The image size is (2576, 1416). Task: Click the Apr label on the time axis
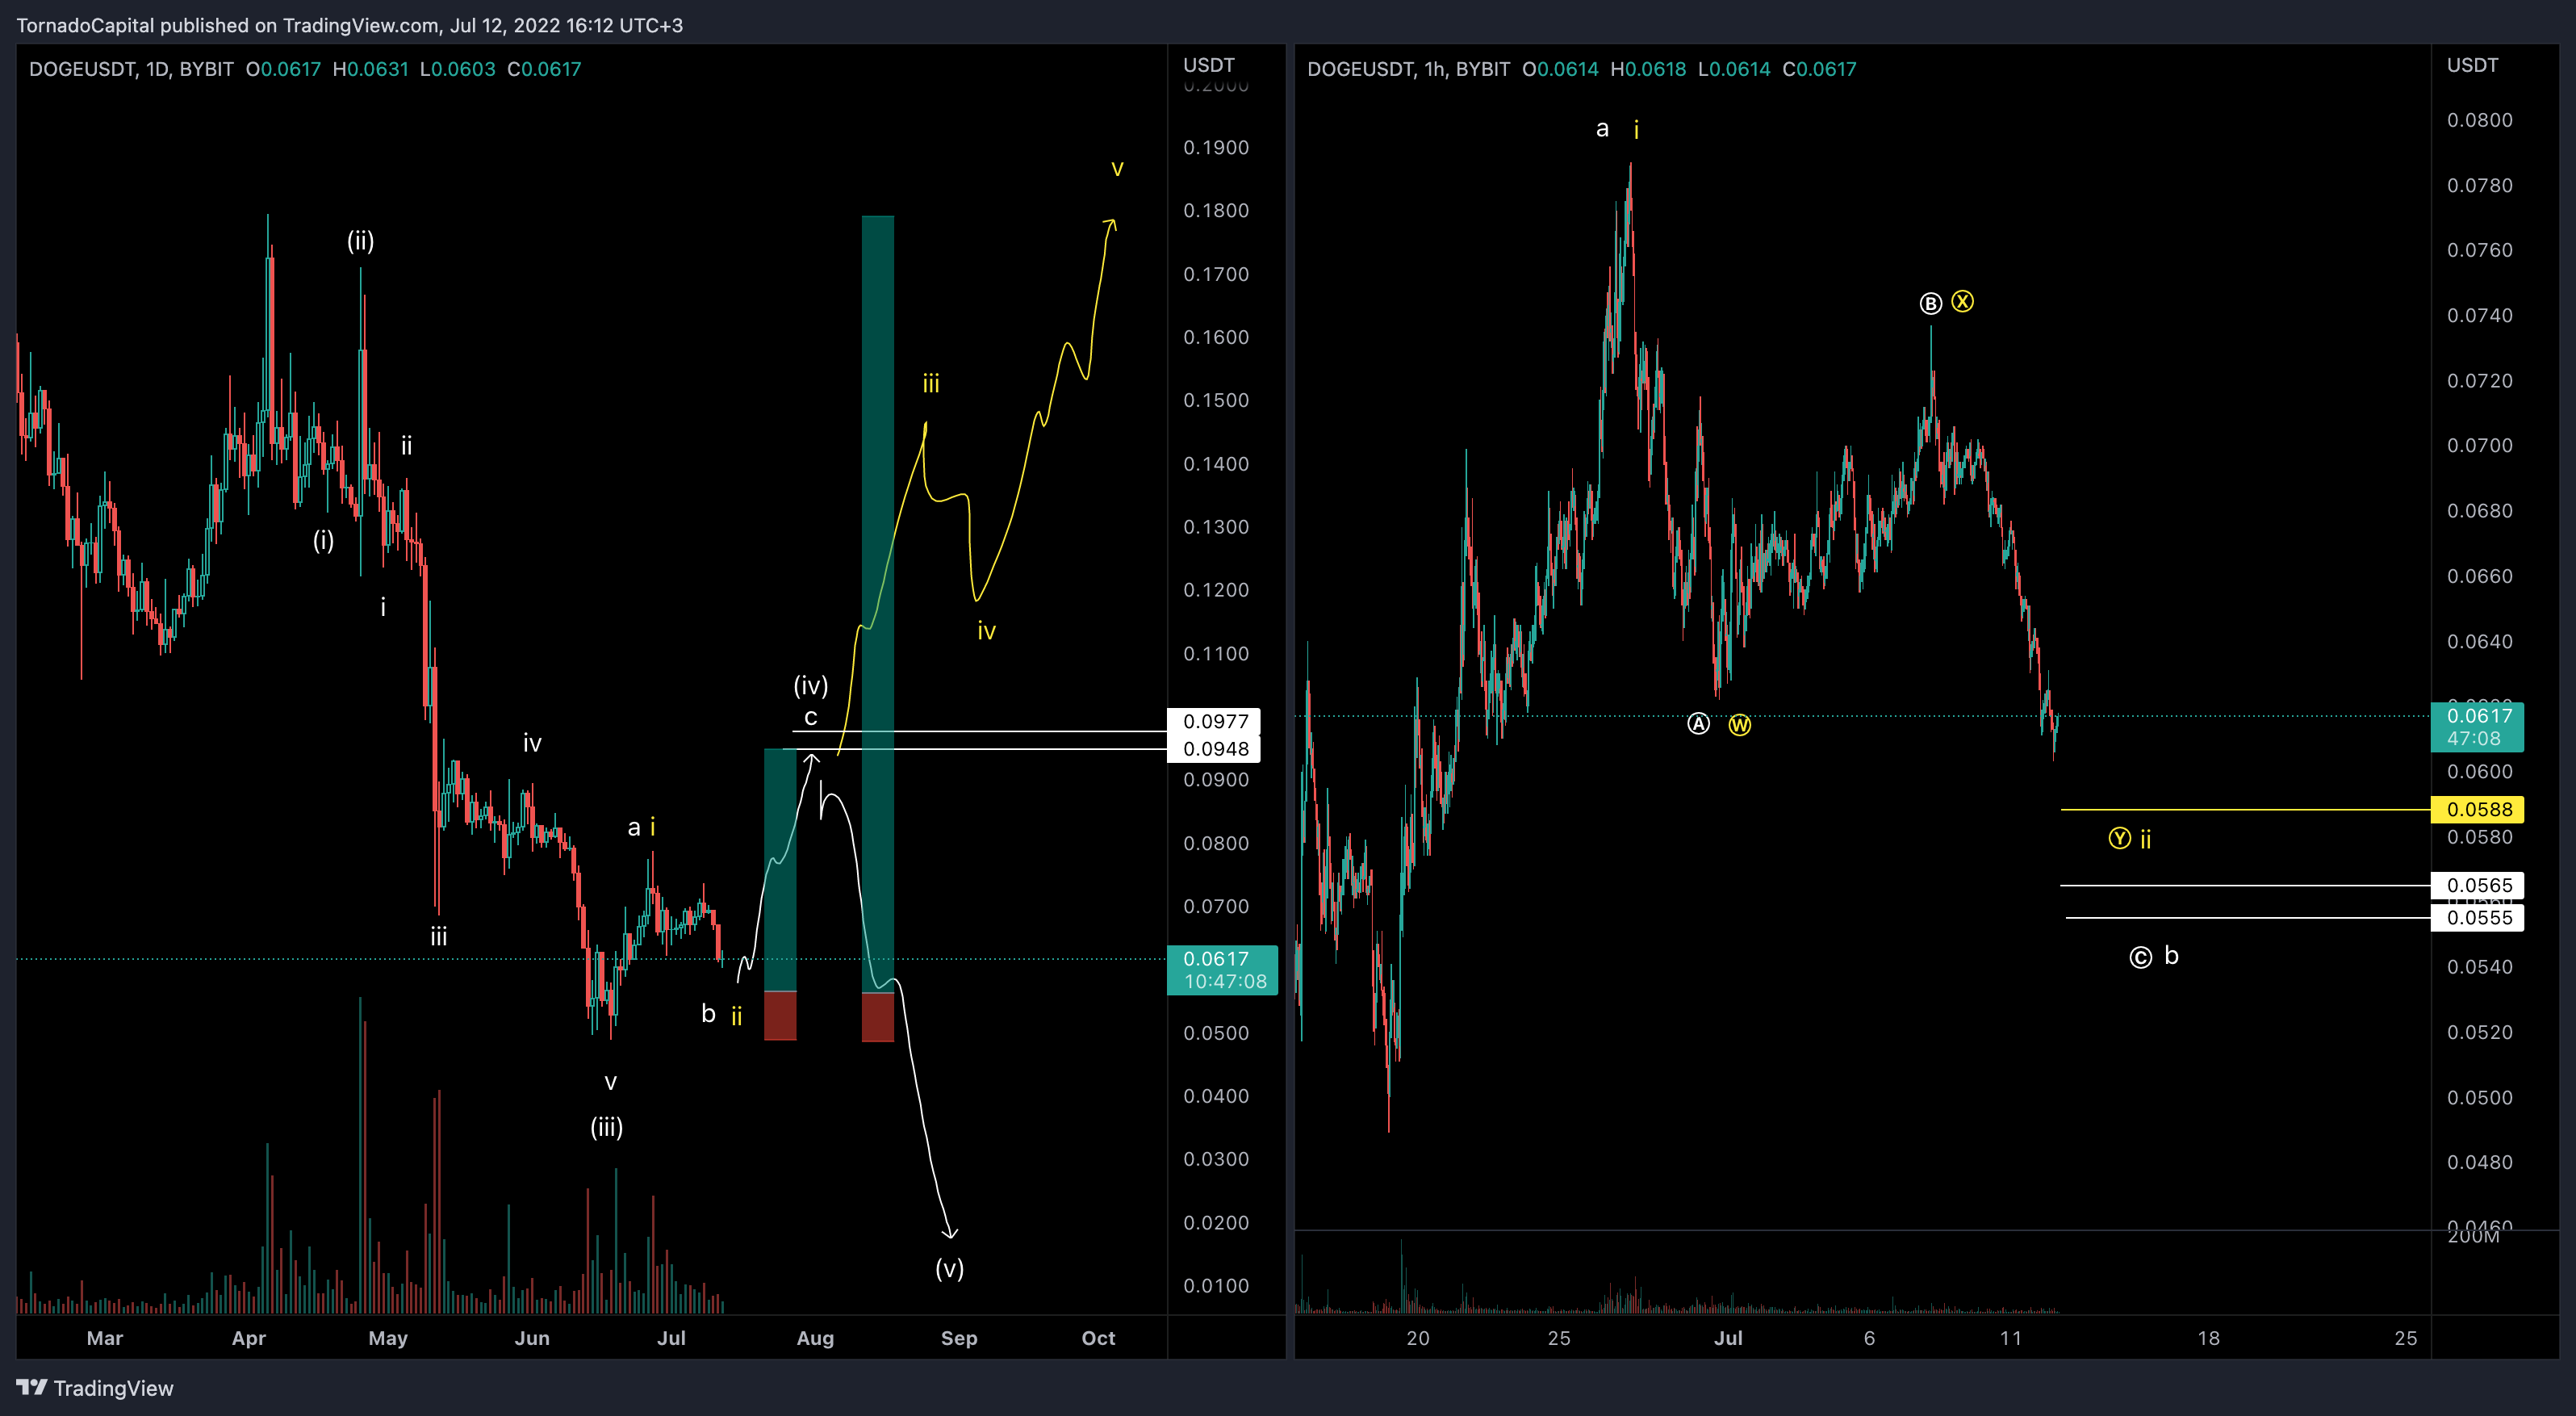pos(249,1338)
